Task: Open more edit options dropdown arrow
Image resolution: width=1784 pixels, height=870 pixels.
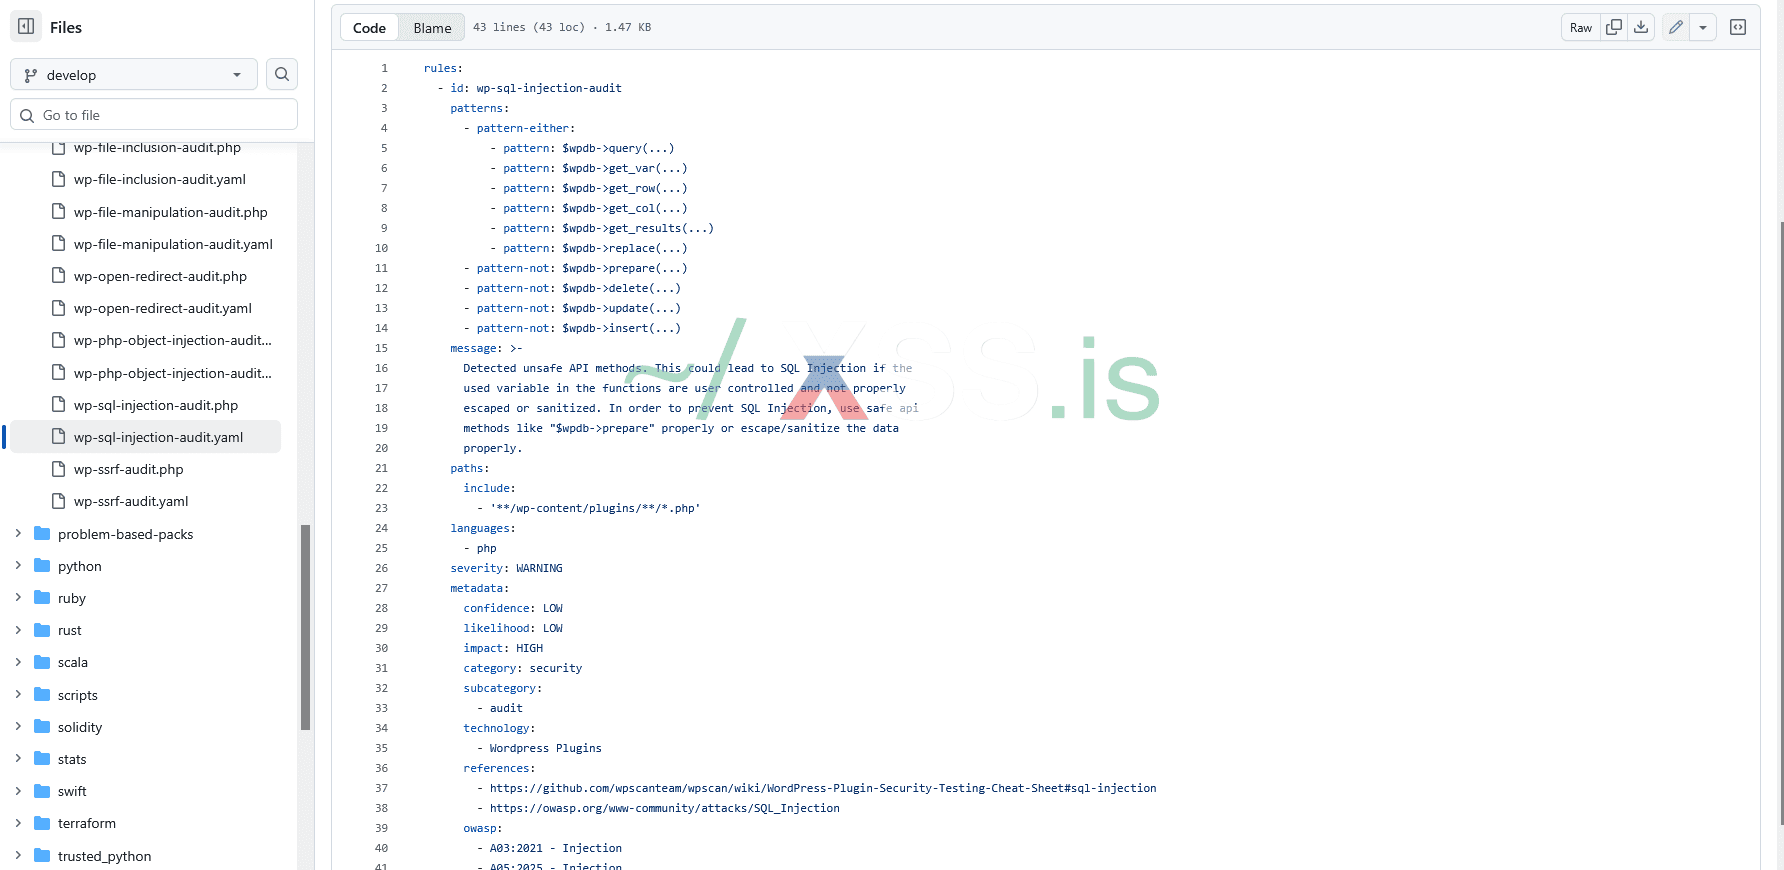Action: click(x=1703, y=27)
